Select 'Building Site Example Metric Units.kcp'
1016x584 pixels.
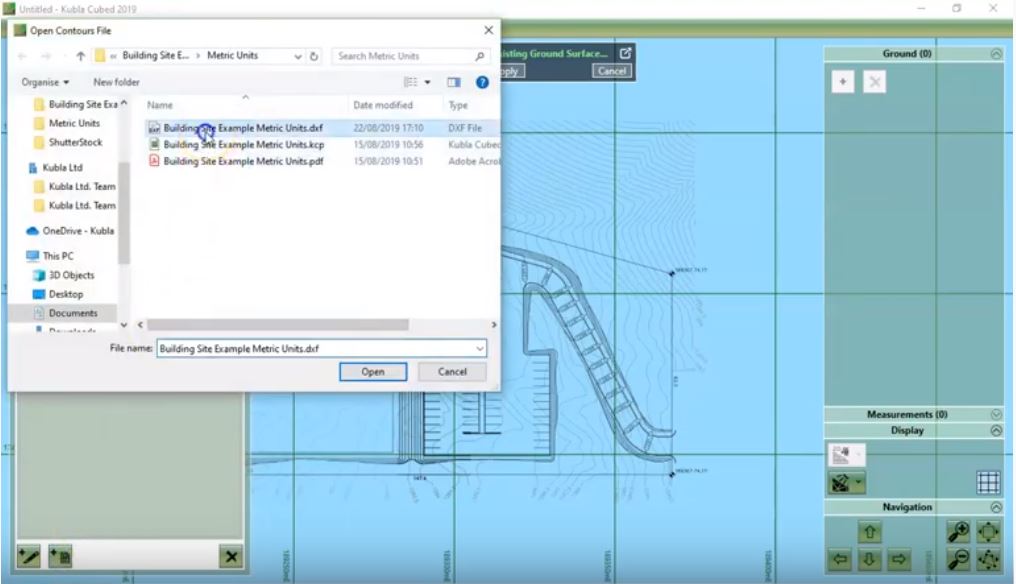tap(244, 145)
